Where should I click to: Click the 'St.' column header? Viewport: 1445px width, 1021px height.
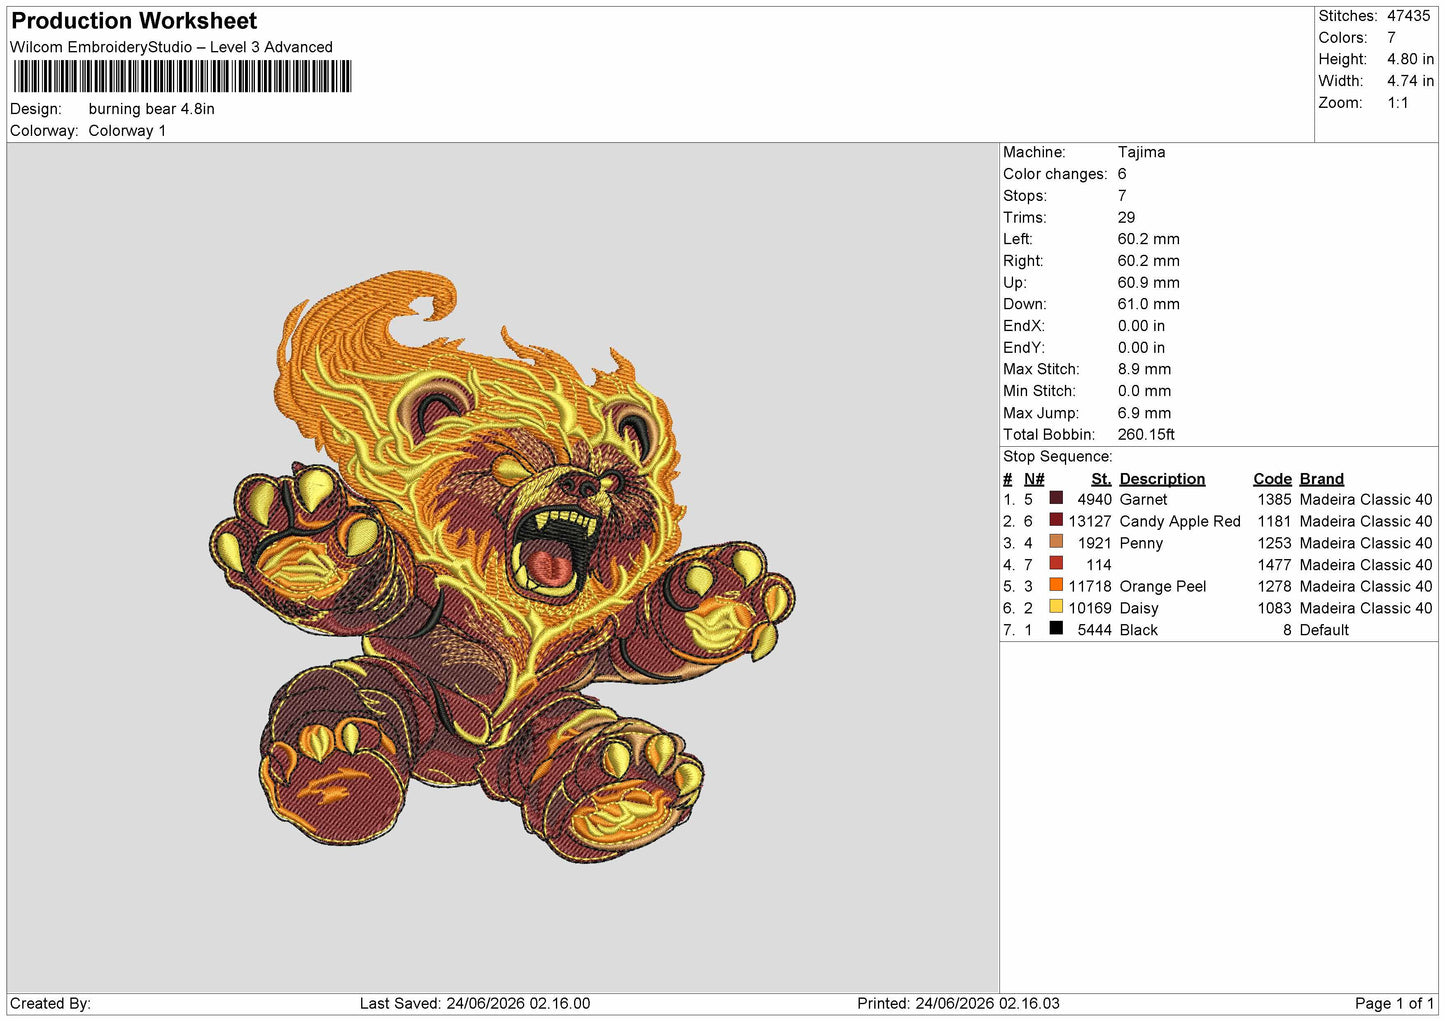pos(1101,479)
